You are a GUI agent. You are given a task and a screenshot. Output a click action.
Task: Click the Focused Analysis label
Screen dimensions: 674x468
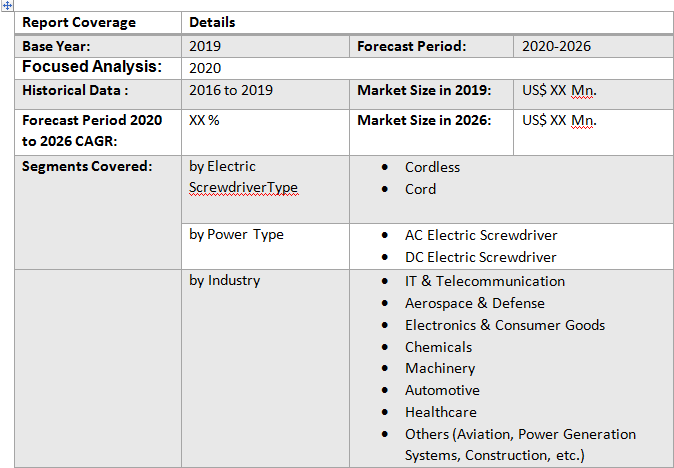pyautogui.click(x=91, y=67)
